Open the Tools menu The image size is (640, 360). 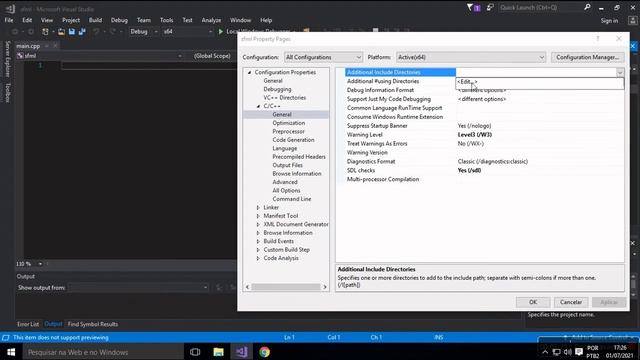click(x=167, y=20)
